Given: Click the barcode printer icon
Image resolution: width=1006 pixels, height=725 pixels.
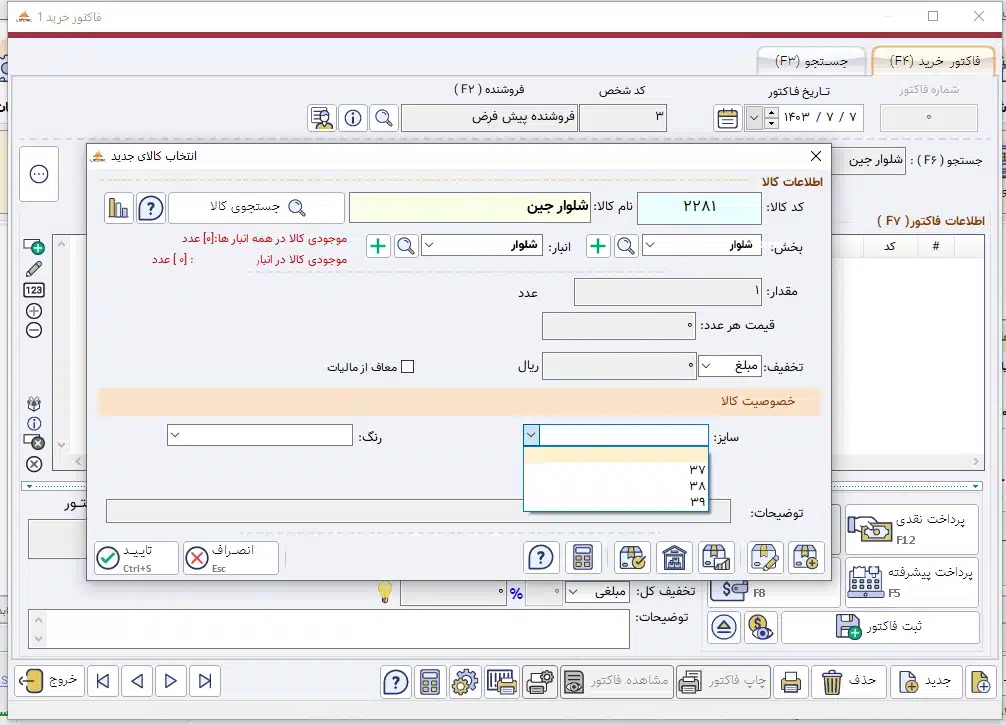Looking at the screenshot, I should (501, 681).
